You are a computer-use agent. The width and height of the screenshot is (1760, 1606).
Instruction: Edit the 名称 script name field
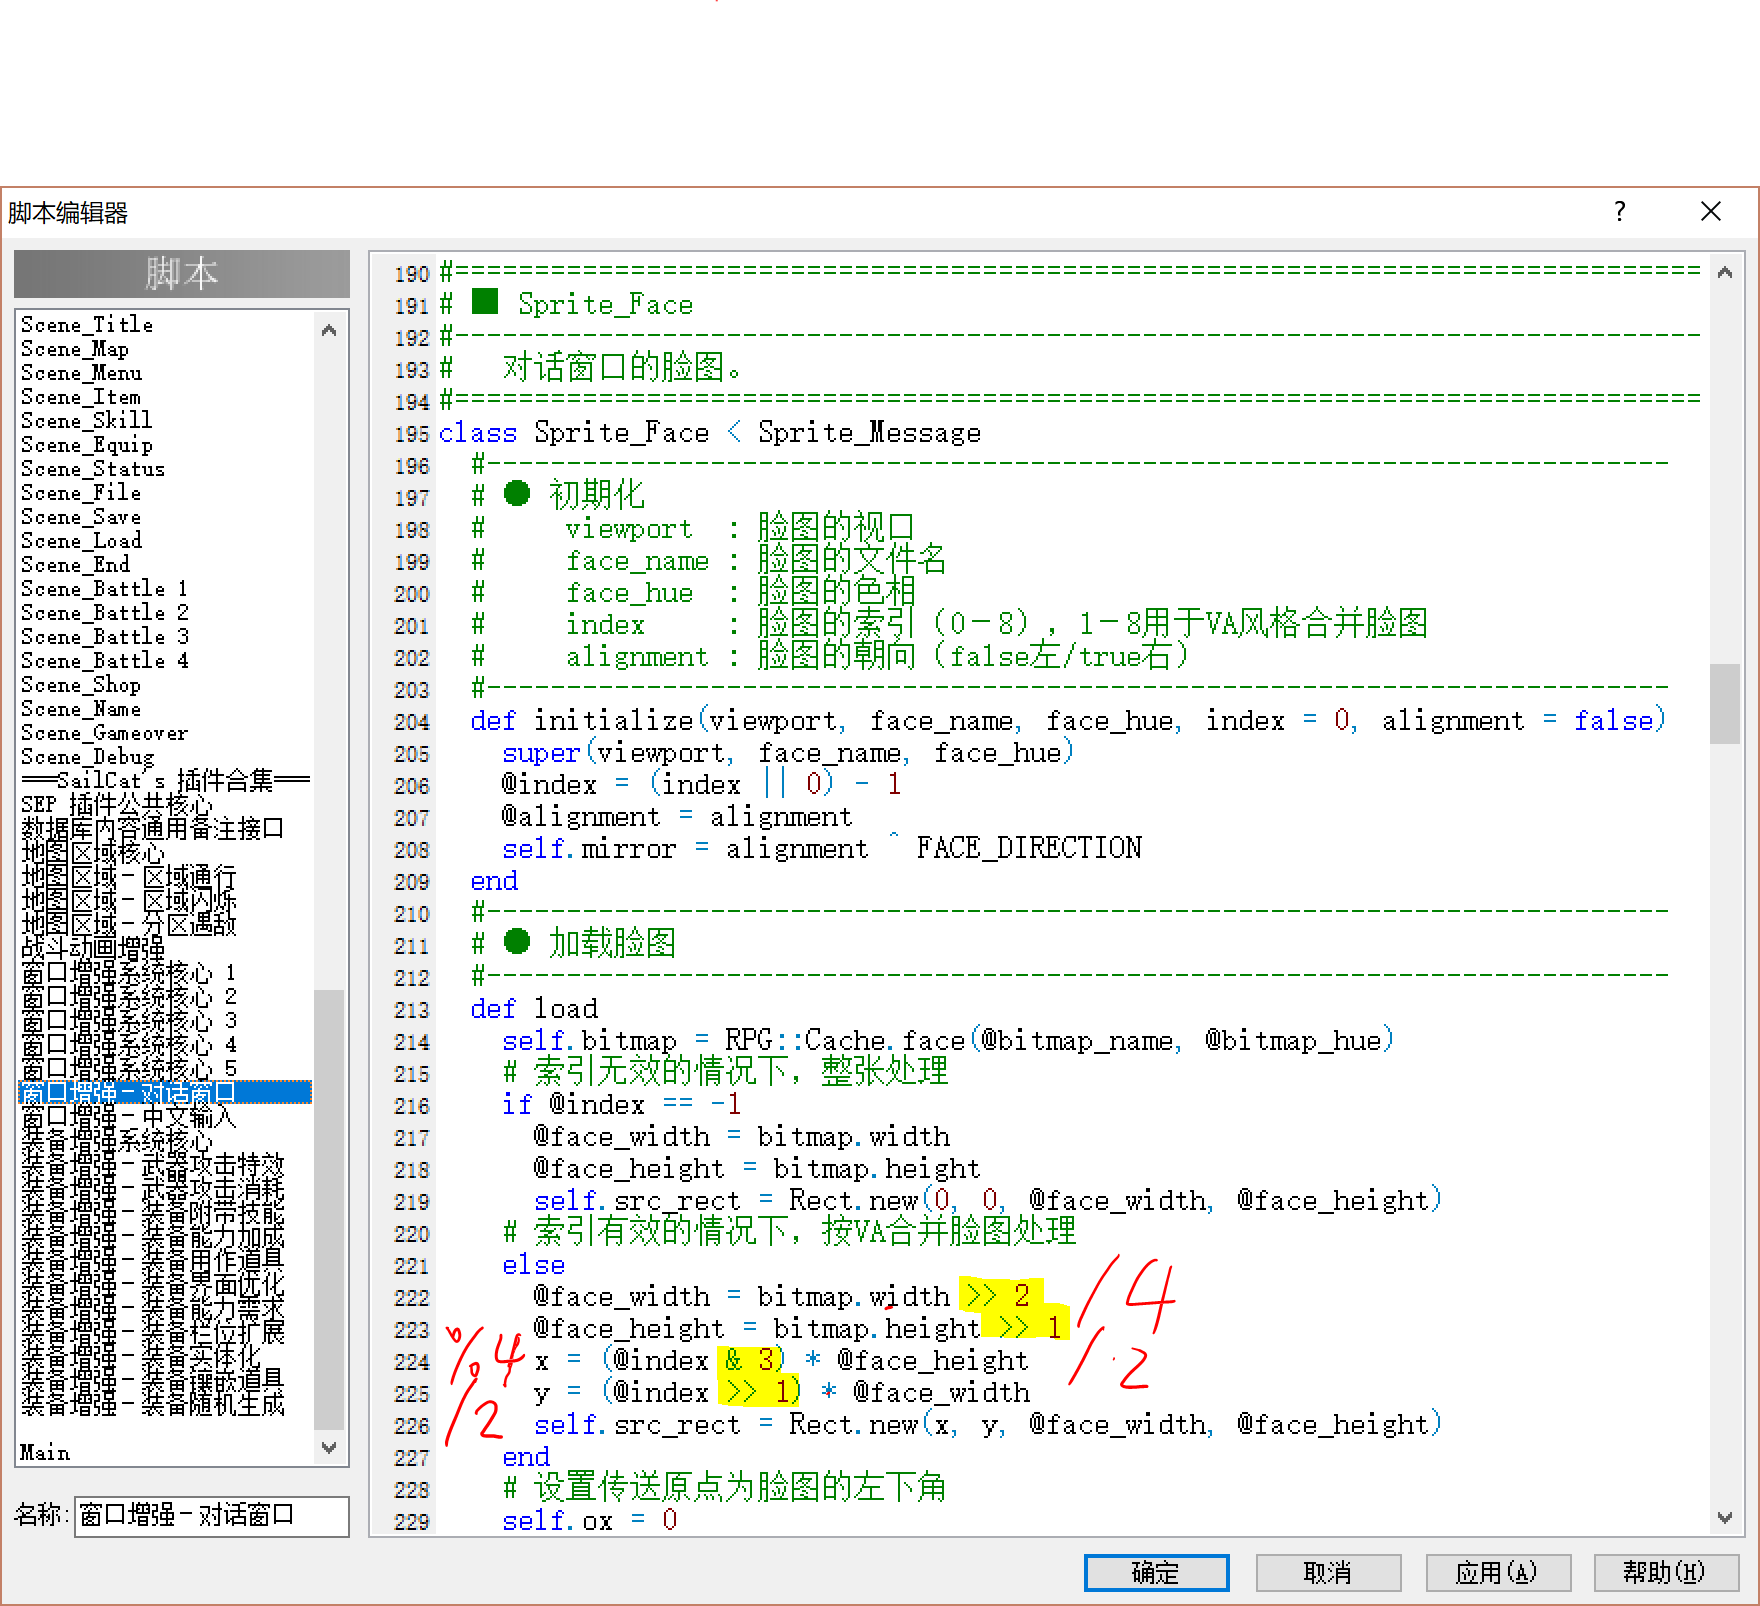click(x=212, y=1515)
